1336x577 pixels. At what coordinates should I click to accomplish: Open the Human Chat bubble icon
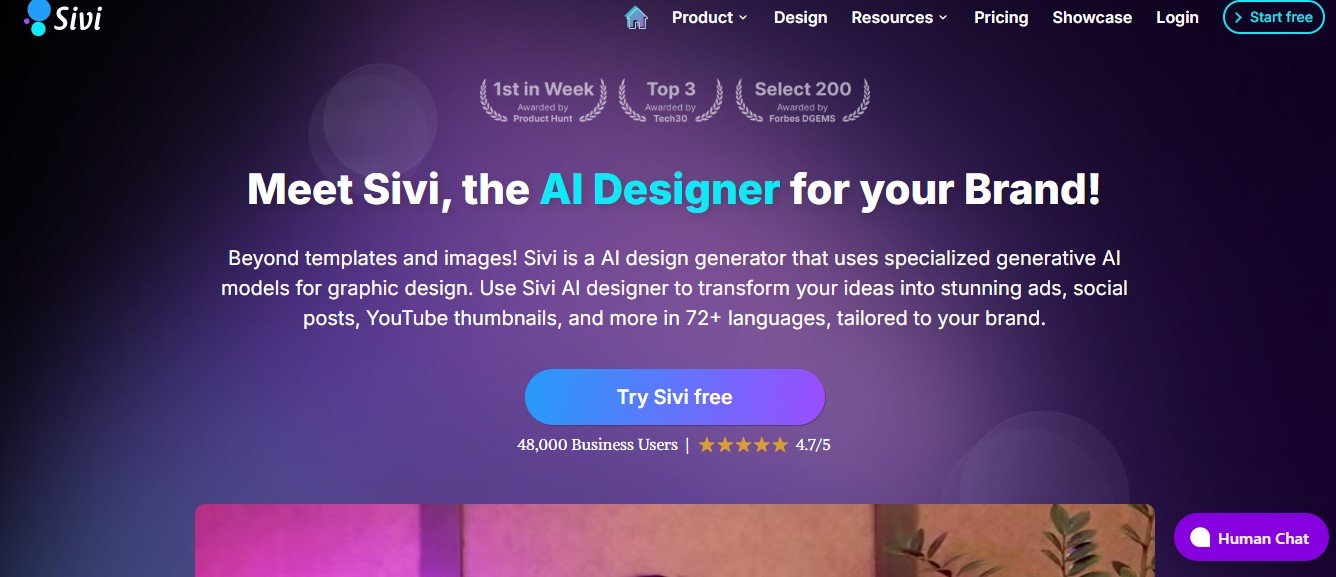click(1200, 538)
